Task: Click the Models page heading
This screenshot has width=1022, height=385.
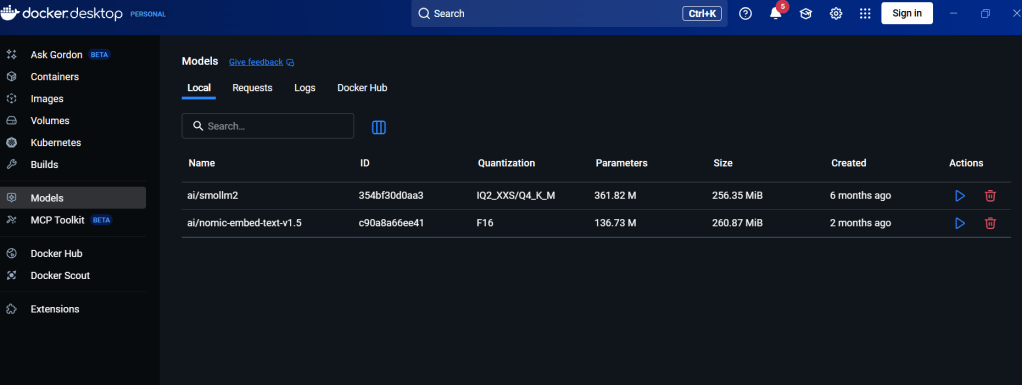Action: [x=200, y=61]
